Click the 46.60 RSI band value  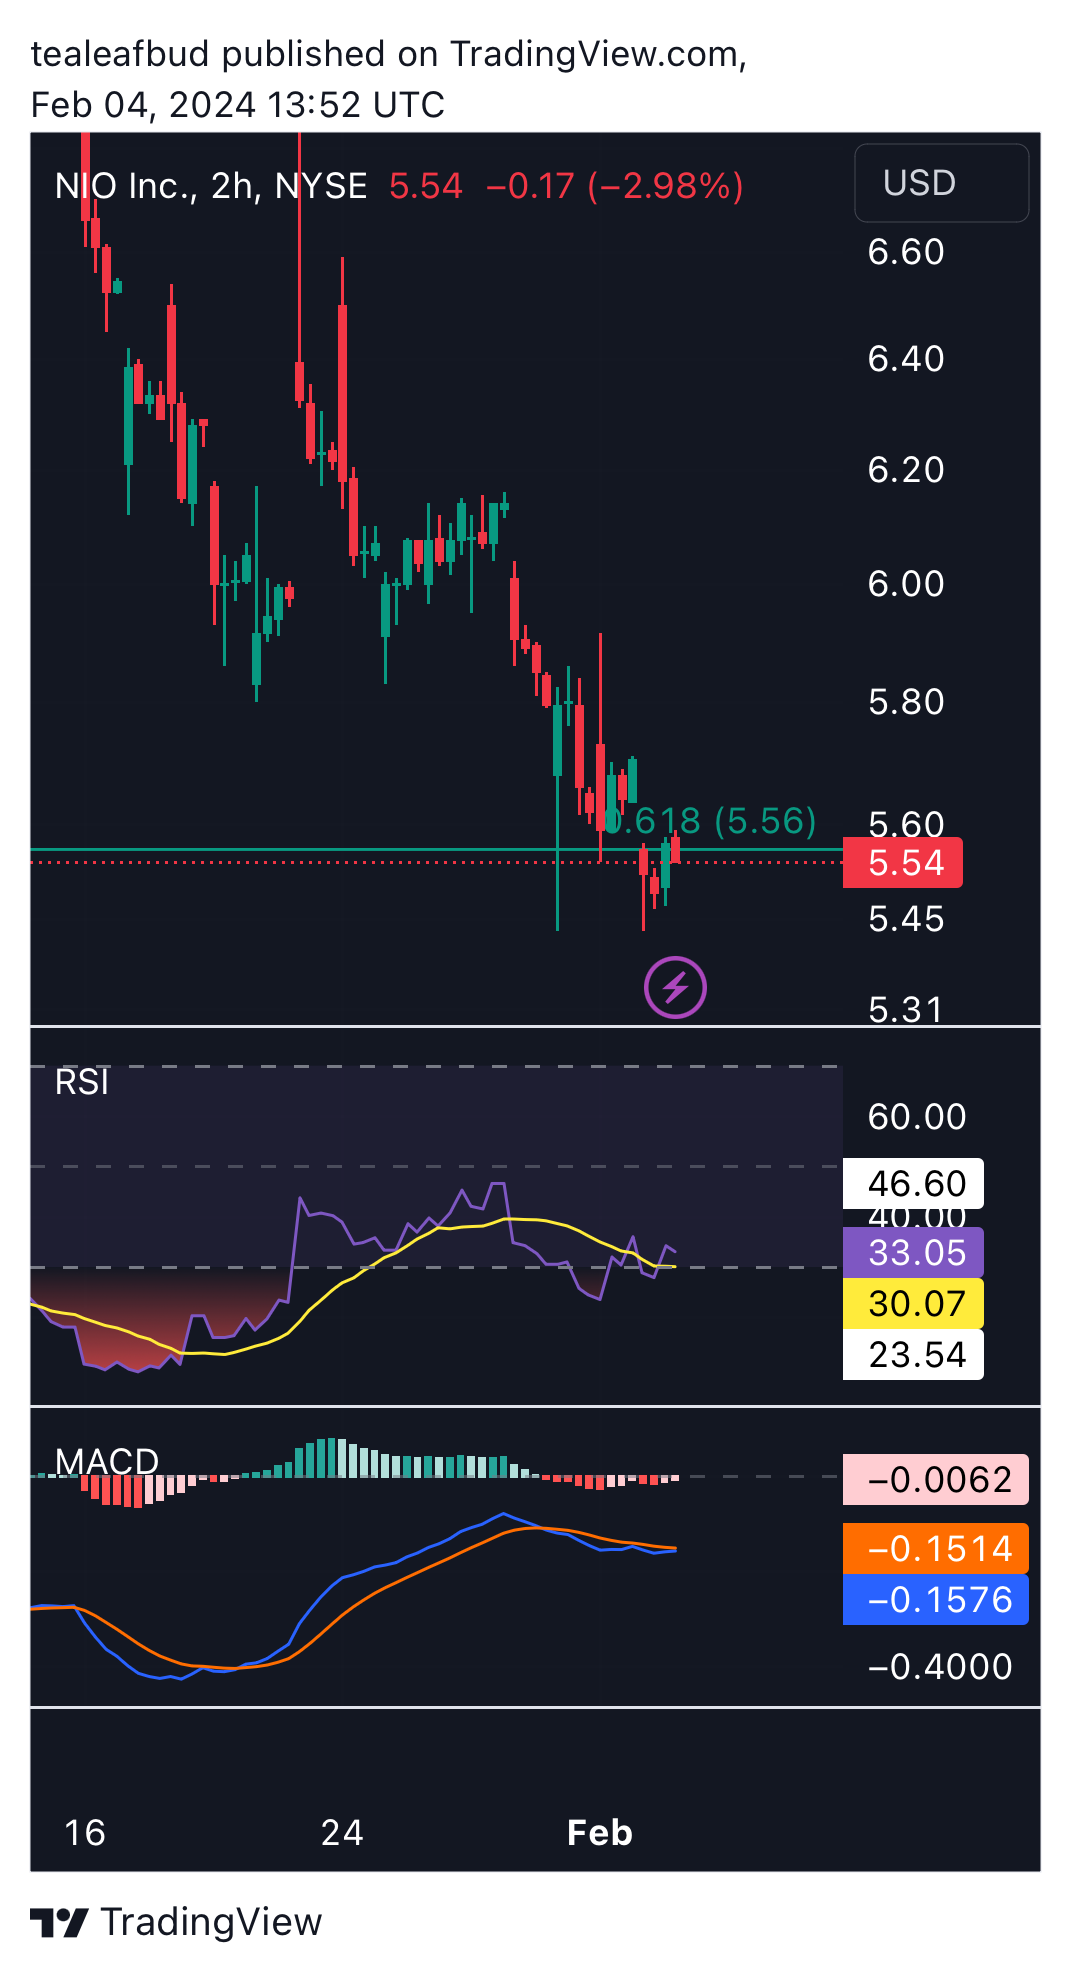click(913, 1184)
